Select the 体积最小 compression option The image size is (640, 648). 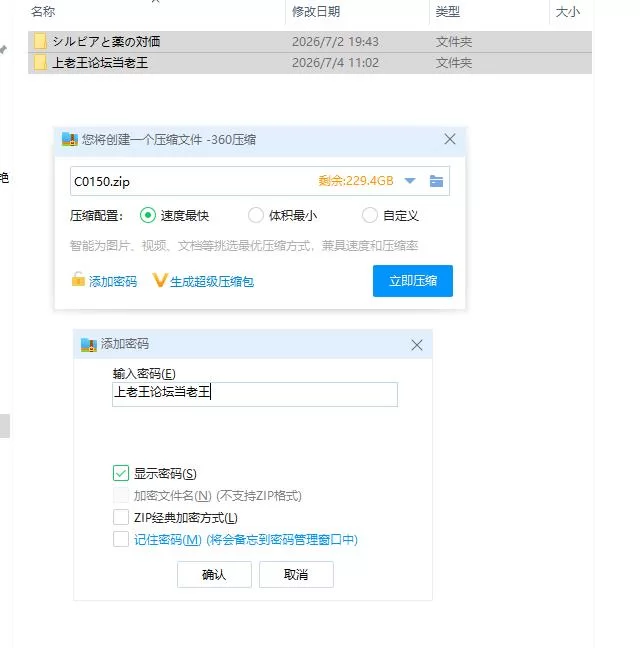pyautogui.click(x=256, y=215)
